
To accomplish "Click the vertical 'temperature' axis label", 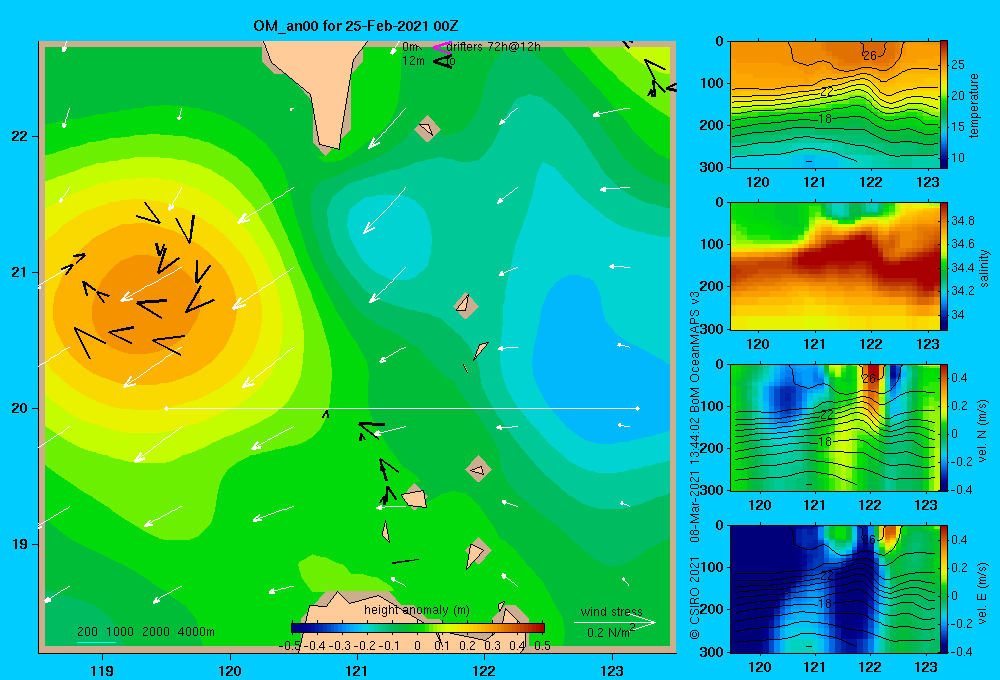I will pos(974,105).
